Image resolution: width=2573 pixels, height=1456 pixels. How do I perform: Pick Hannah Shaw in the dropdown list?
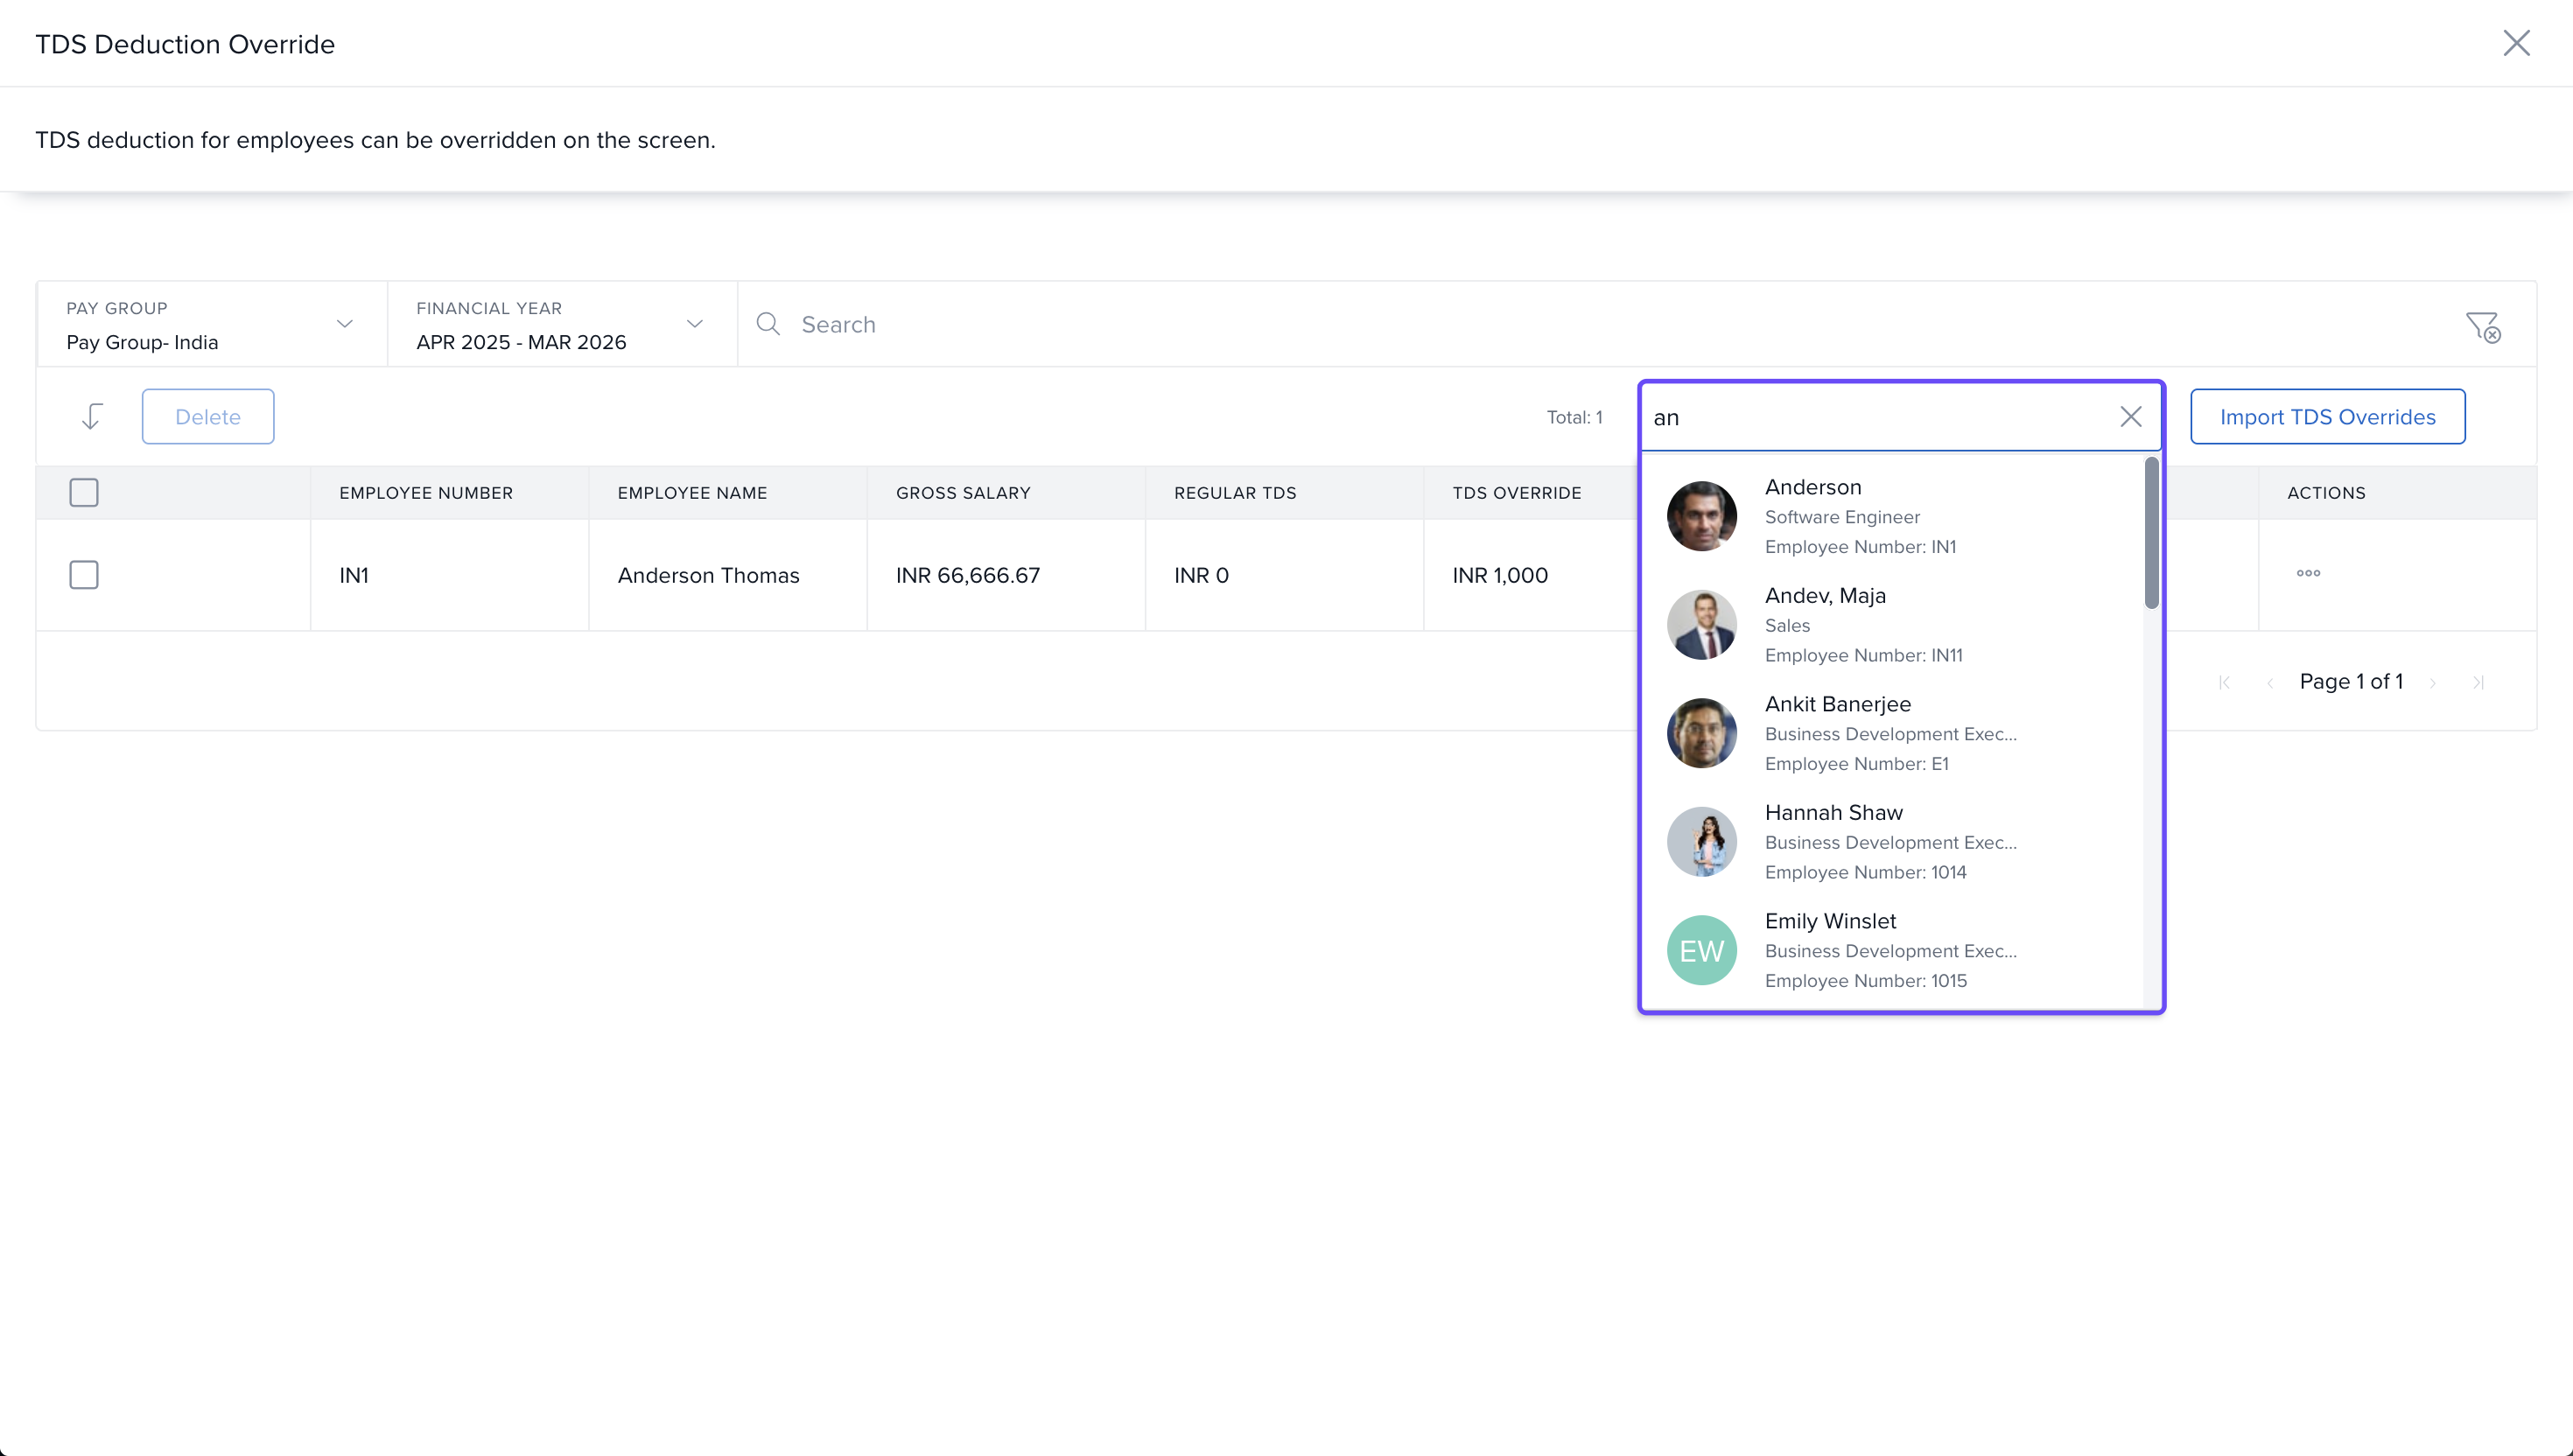1833,813
